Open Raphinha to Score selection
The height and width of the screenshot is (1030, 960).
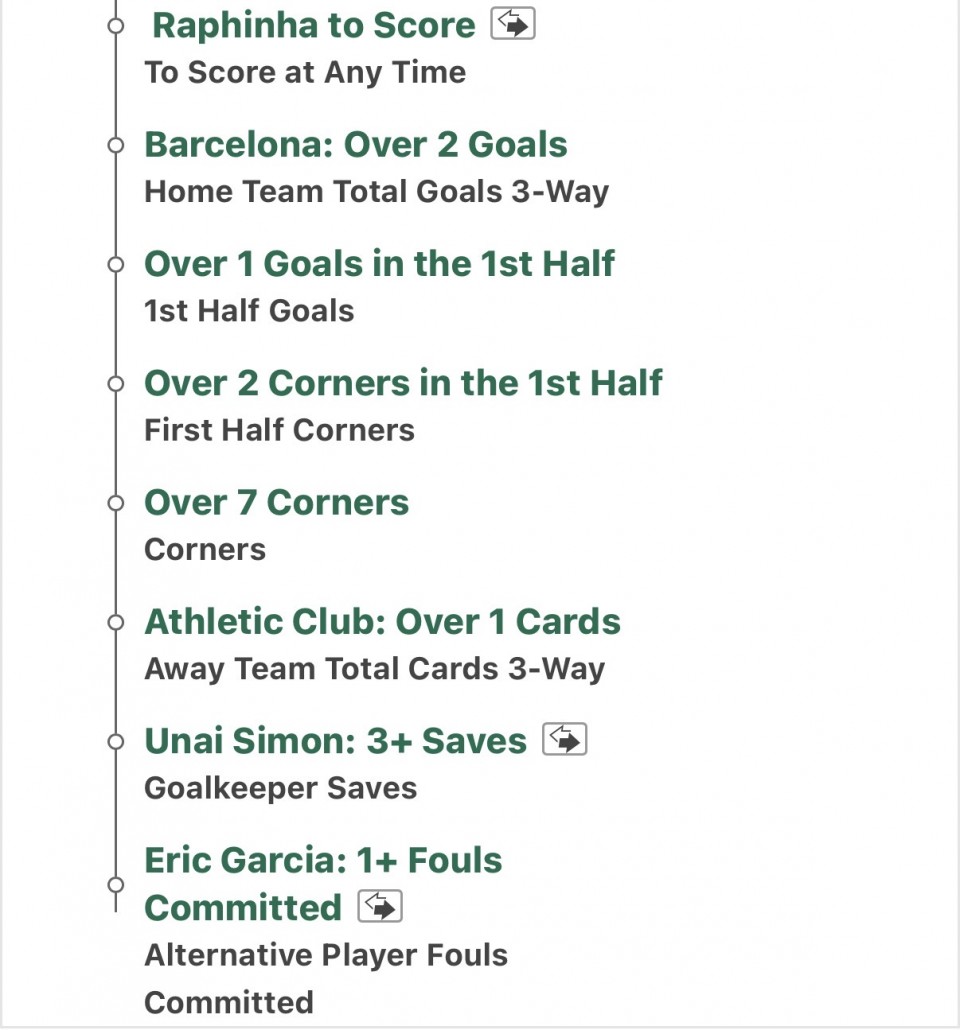point(313,26)
